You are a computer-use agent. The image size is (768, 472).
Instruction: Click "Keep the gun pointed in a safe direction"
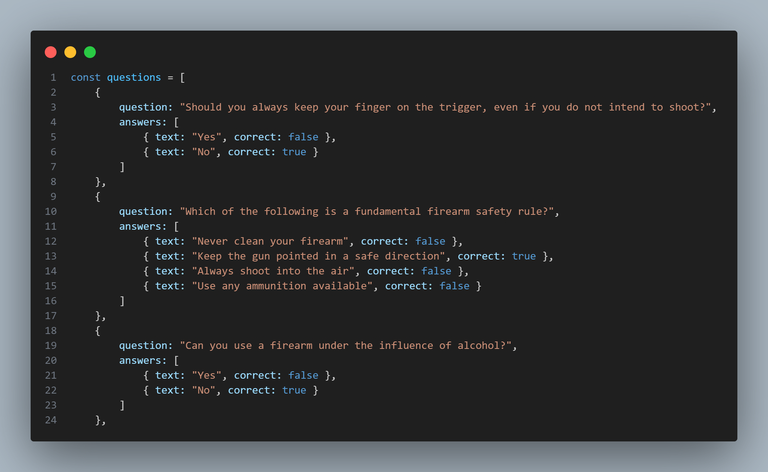[x=318, y=256]
